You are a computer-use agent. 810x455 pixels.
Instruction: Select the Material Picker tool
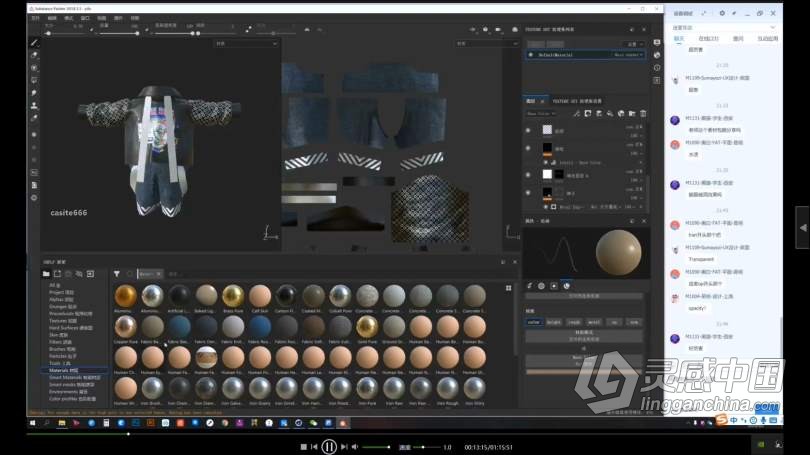pos(34,118)
